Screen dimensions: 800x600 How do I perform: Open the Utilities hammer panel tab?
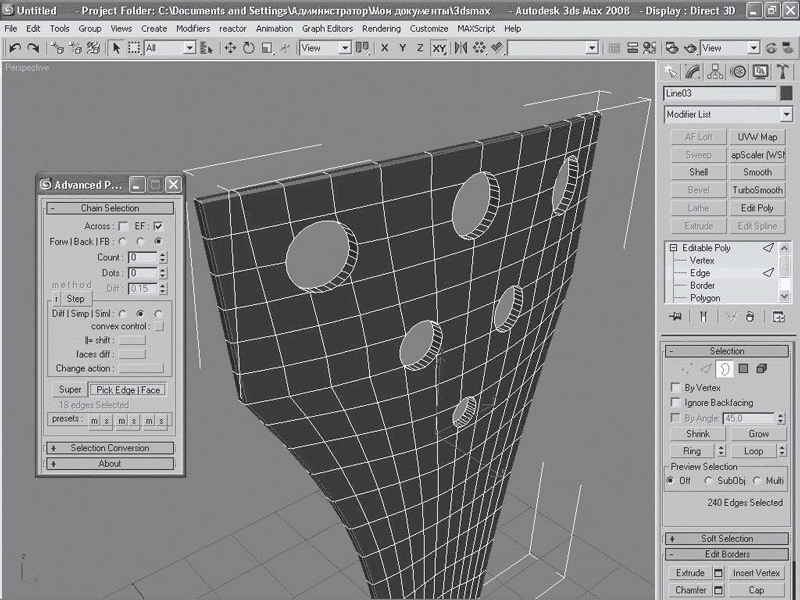(781, 72)
